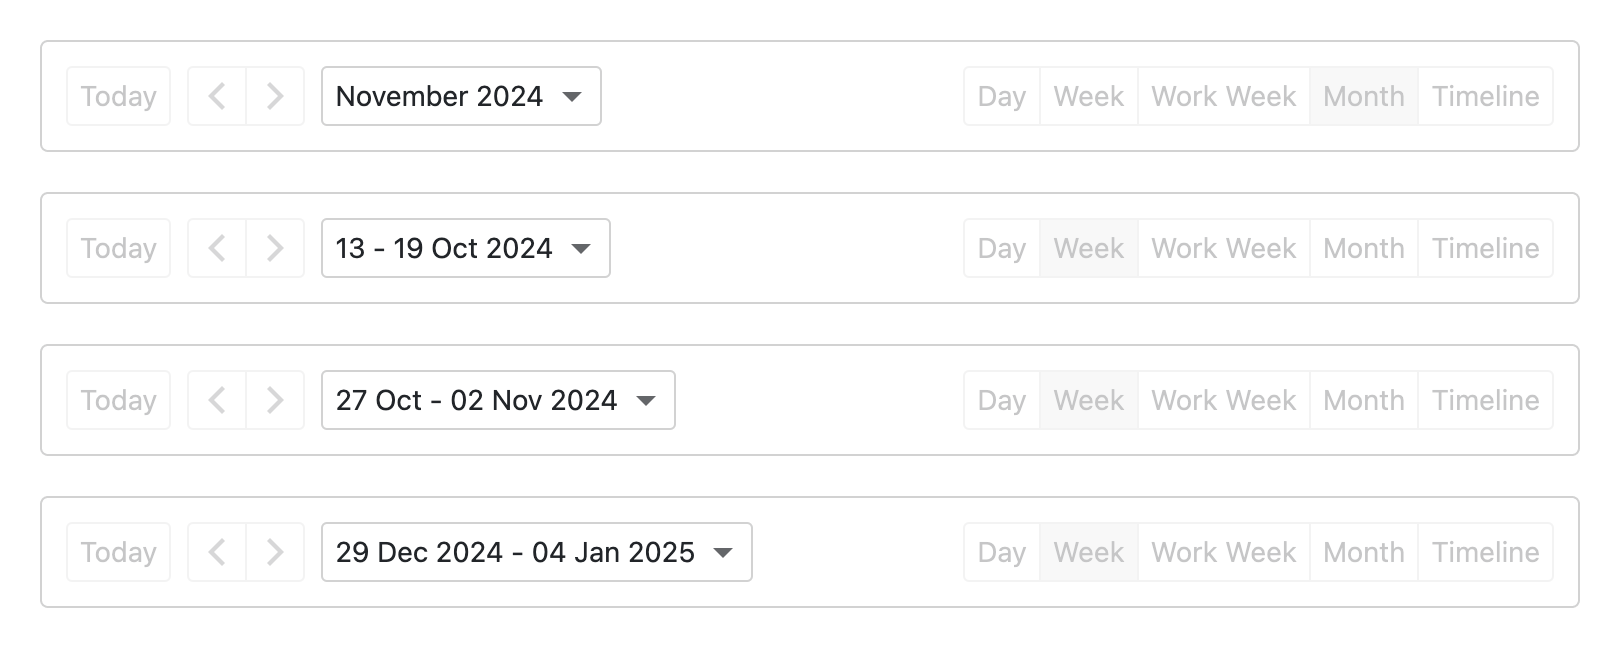Select Day view in the 13 - 19 Oct row

[x=1000, y=248]
